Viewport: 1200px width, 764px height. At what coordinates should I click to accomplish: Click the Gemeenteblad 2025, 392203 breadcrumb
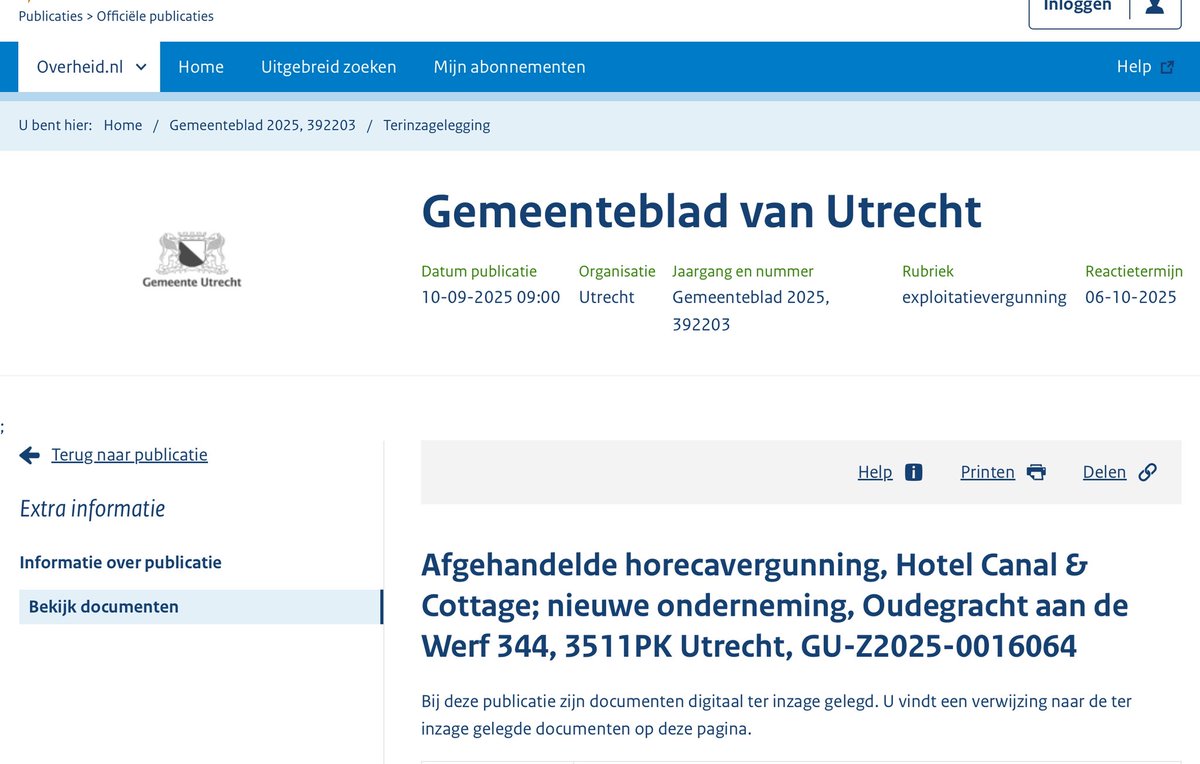click(263, 125)
